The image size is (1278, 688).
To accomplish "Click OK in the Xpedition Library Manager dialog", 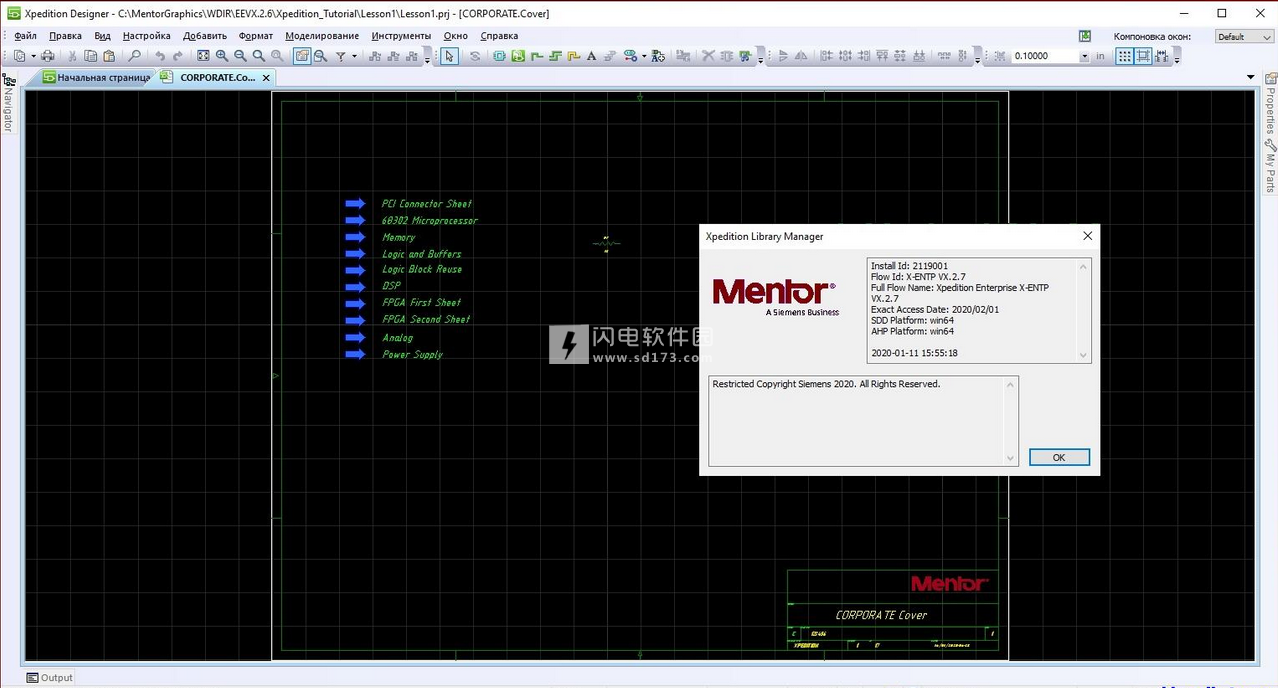I will [x=1059, y=457].
